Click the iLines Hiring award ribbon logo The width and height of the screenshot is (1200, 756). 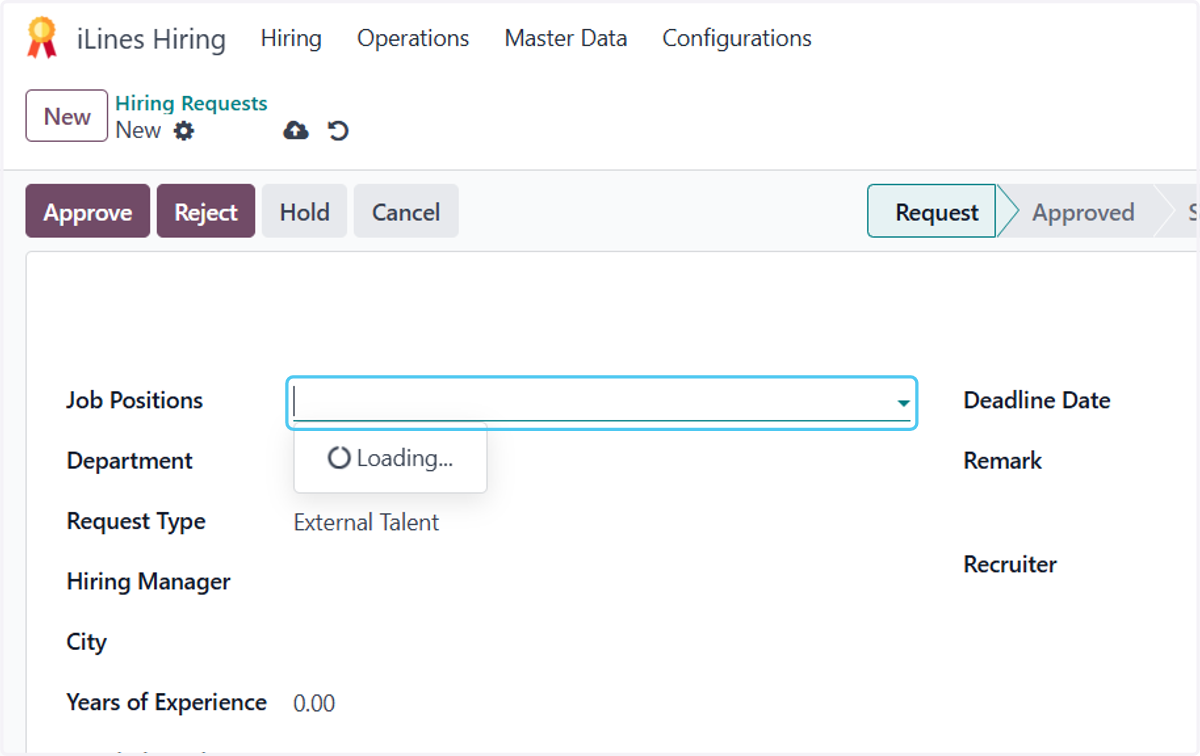click(x=42, y=39)
